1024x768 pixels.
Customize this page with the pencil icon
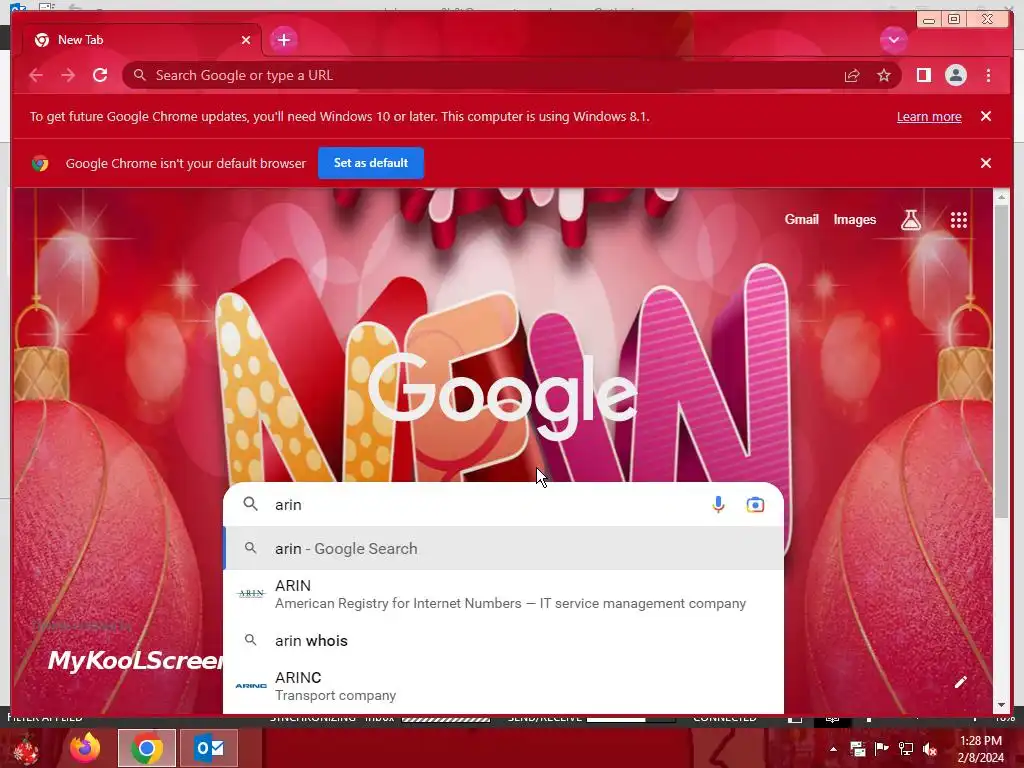pos(960,682)
